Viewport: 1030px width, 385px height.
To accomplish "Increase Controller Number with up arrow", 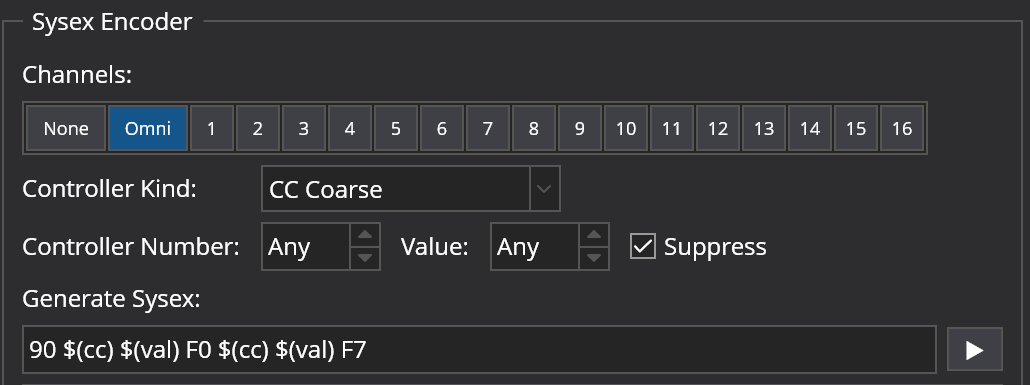I will coord(365,235).
